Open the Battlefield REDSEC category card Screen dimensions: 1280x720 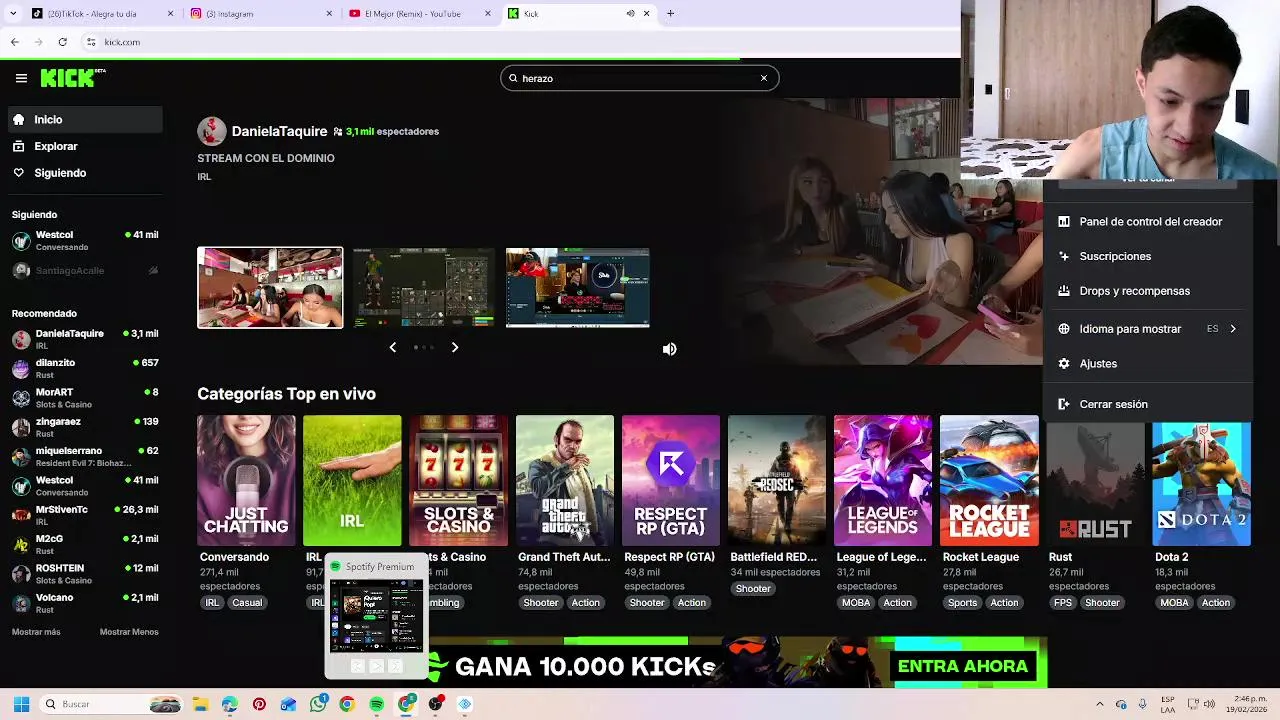[777, 480]
